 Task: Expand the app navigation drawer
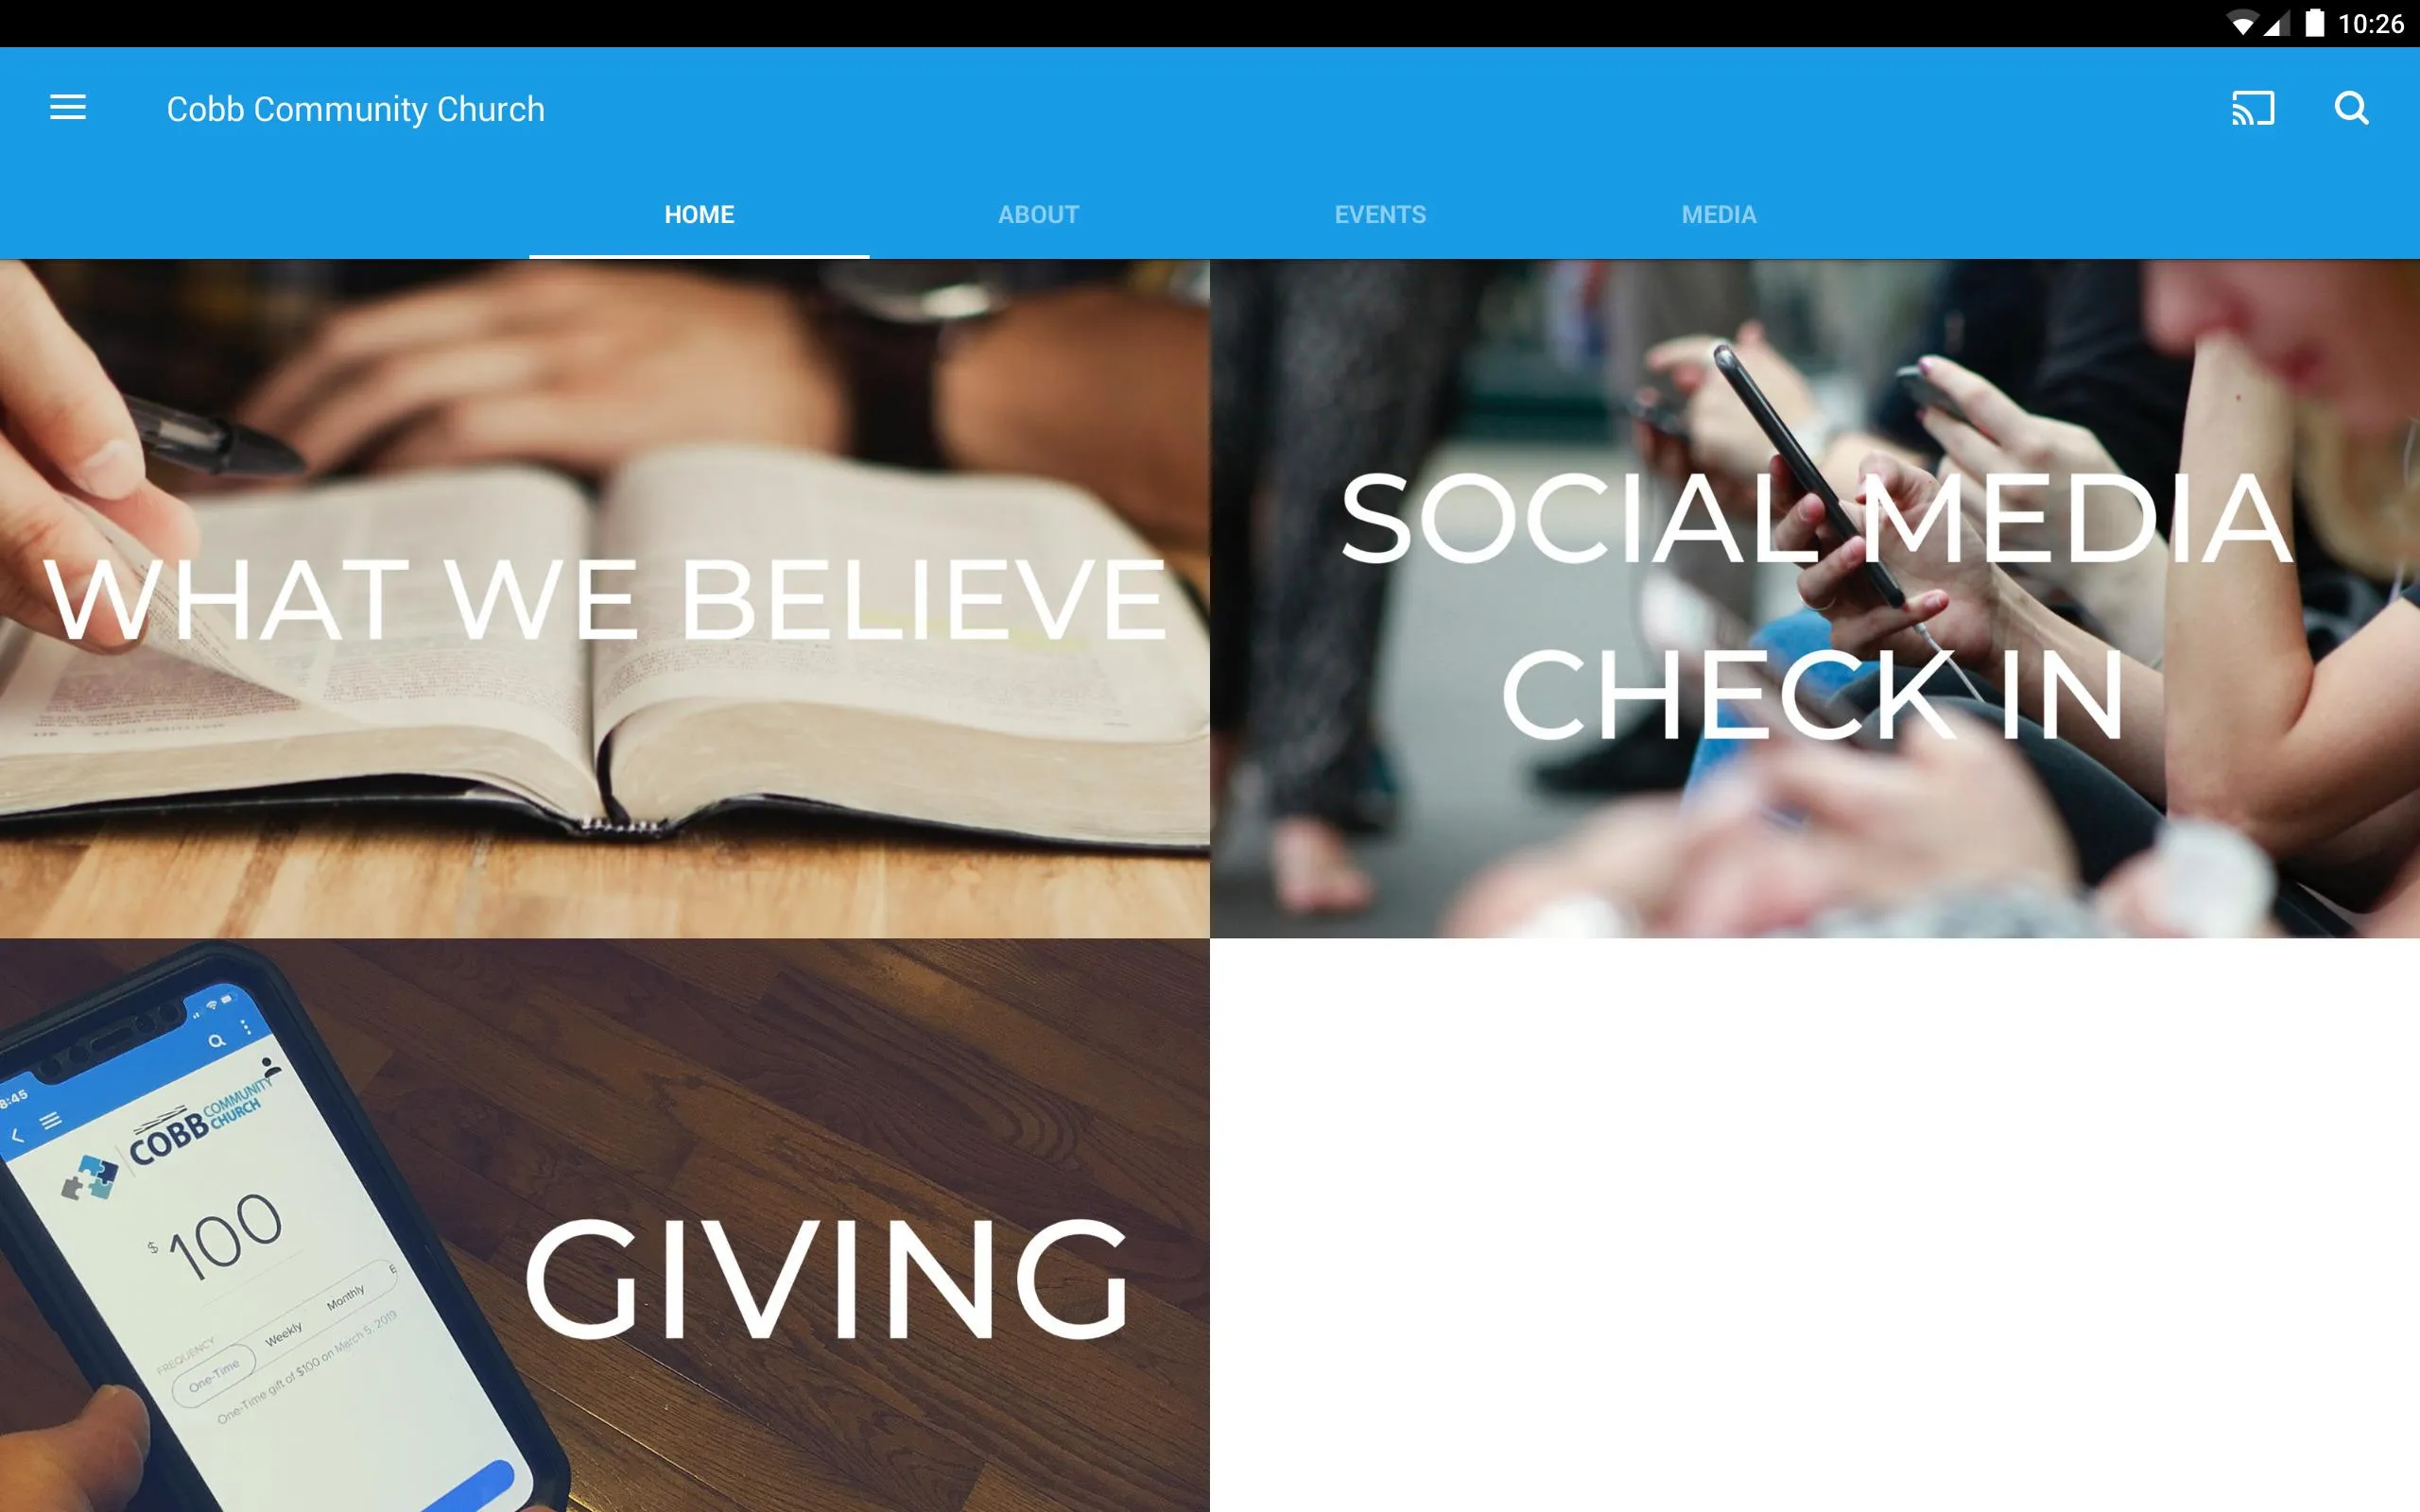[68, 108]
